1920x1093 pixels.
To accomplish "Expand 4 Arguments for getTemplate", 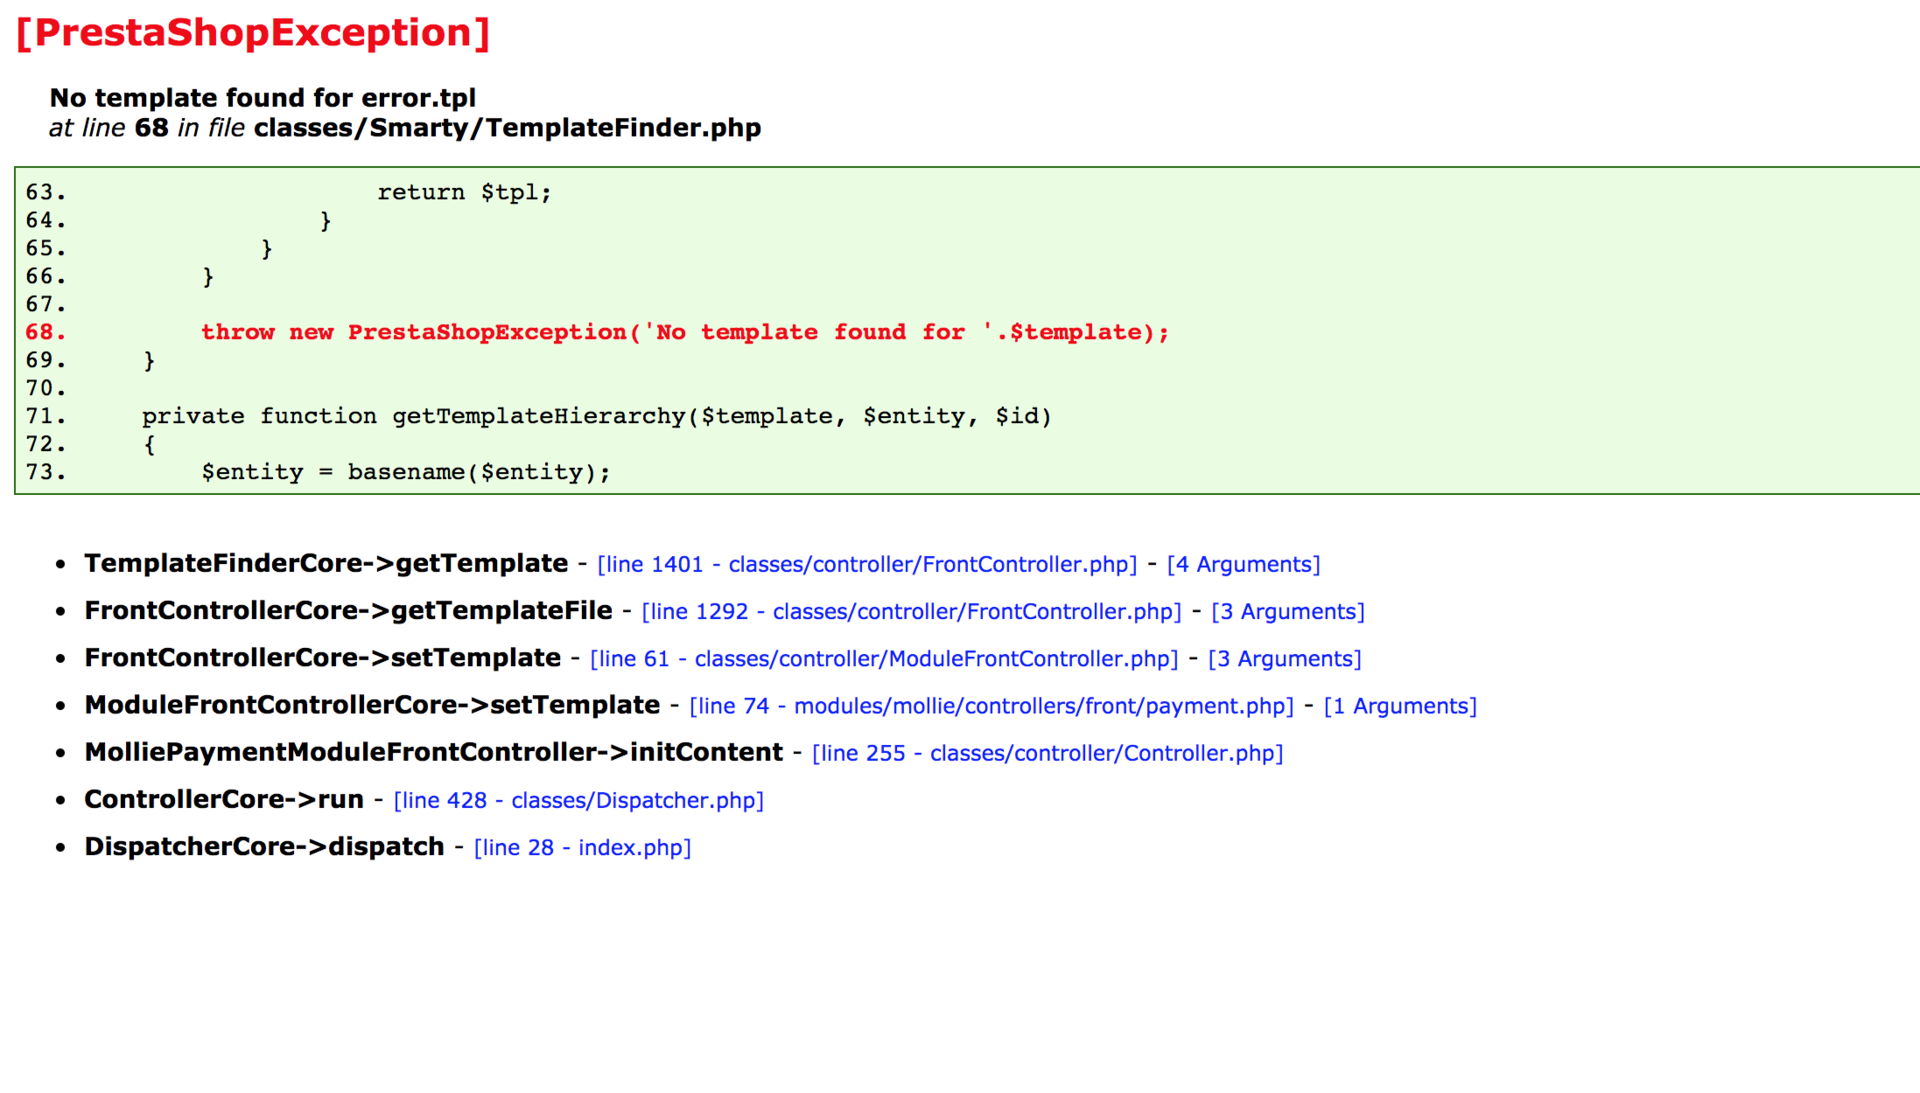I will (1243, 564).
